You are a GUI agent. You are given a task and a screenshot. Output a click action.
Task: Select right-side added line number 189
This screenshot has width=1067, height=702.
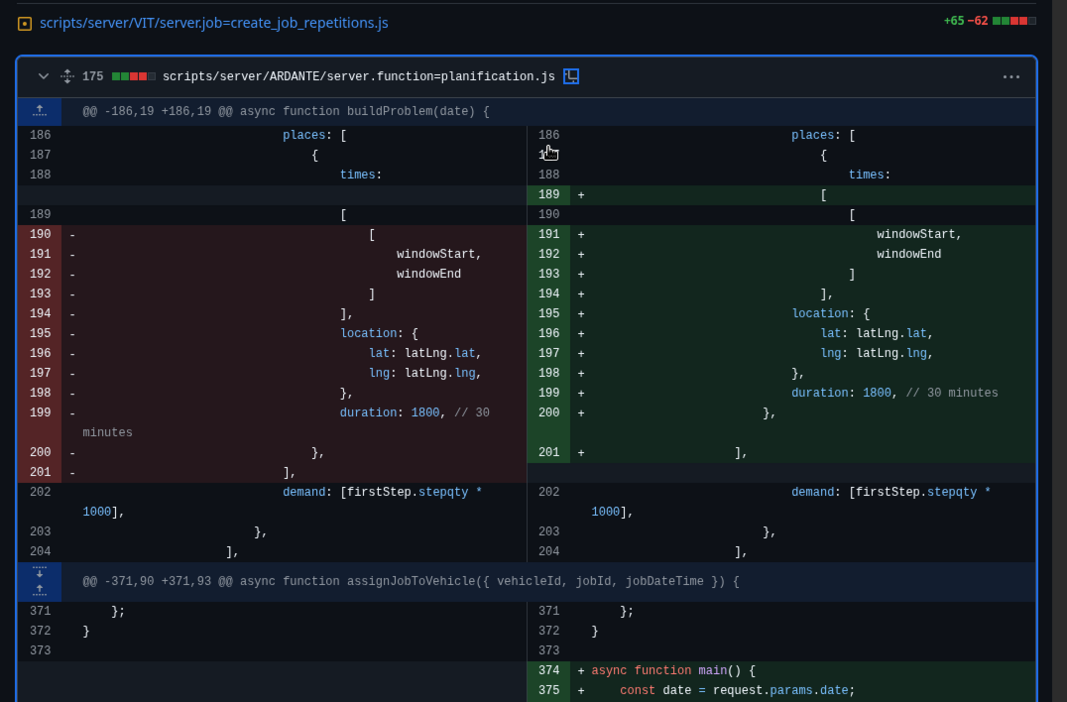[548, 195]
